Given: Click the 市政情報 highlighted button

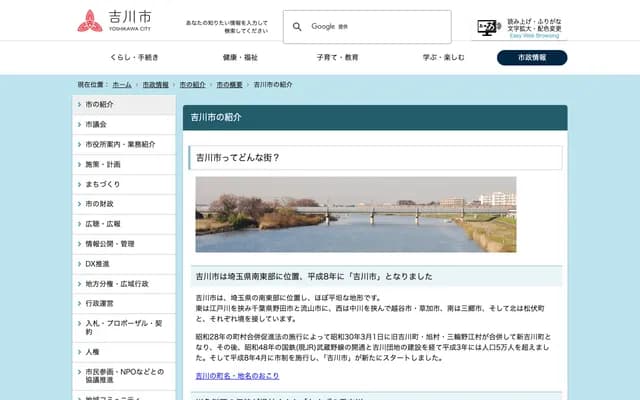Looking at the screenshot, I should click(x=531, y=57).
